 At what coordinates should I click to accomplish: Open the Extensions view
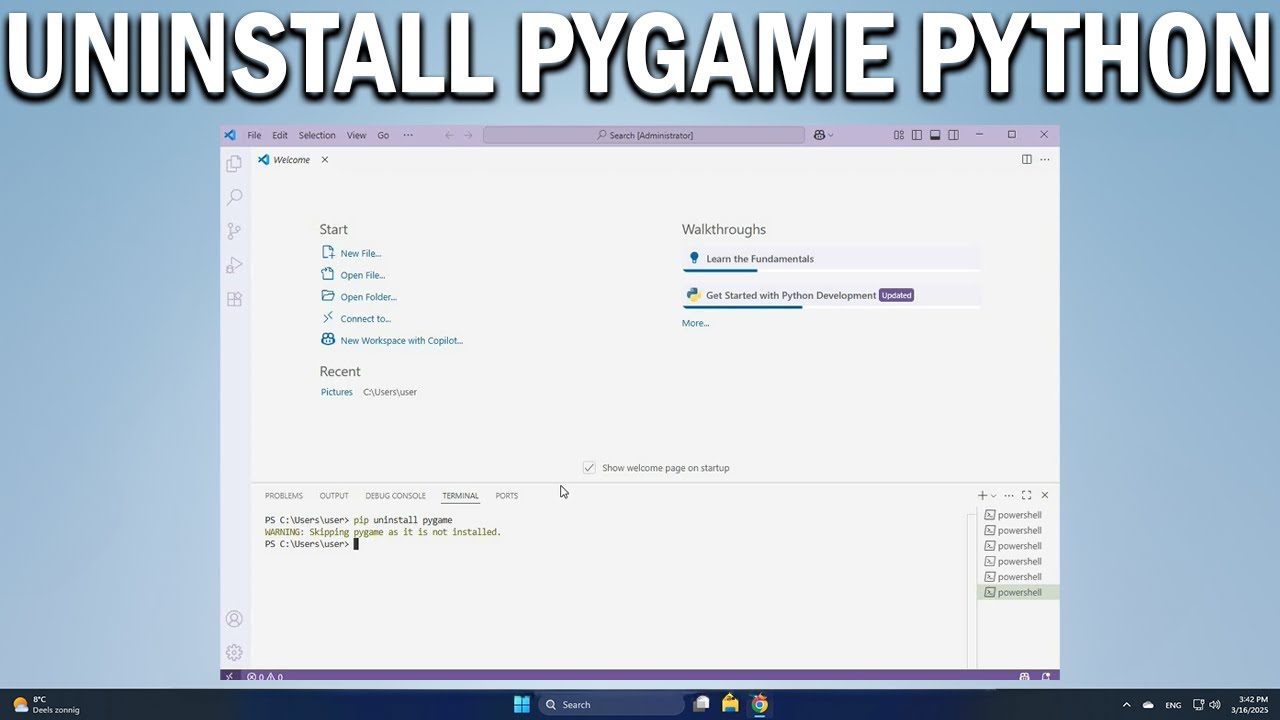coord(234,299)
